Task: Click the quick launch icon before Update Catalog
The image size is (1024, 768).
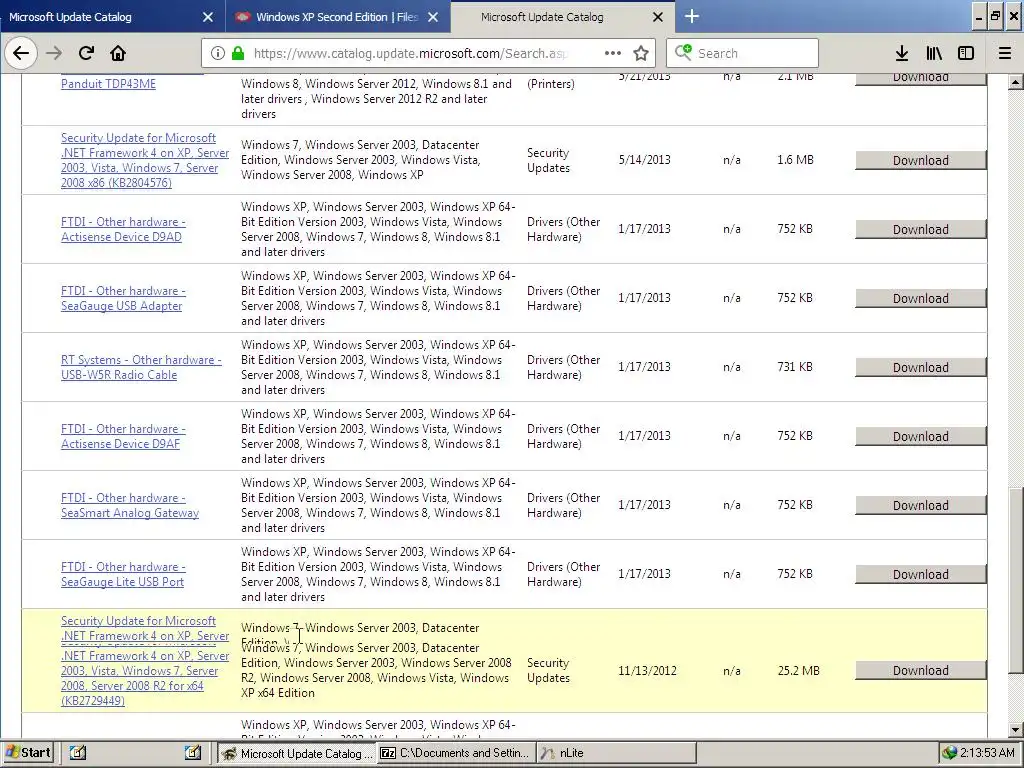Action: pos(192,753)
